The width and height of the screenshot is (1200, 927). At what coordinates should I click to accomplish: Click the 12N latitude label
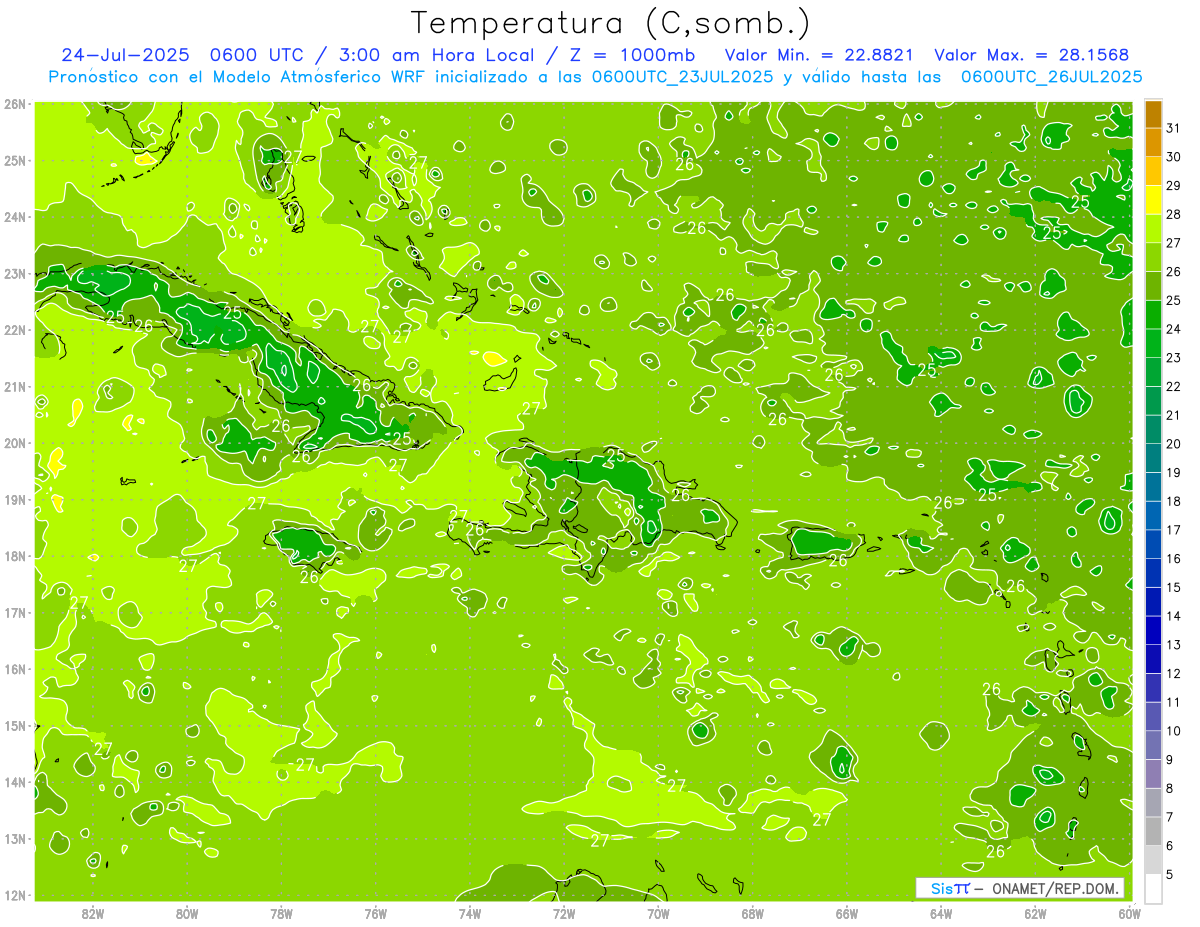coord(15,895)
